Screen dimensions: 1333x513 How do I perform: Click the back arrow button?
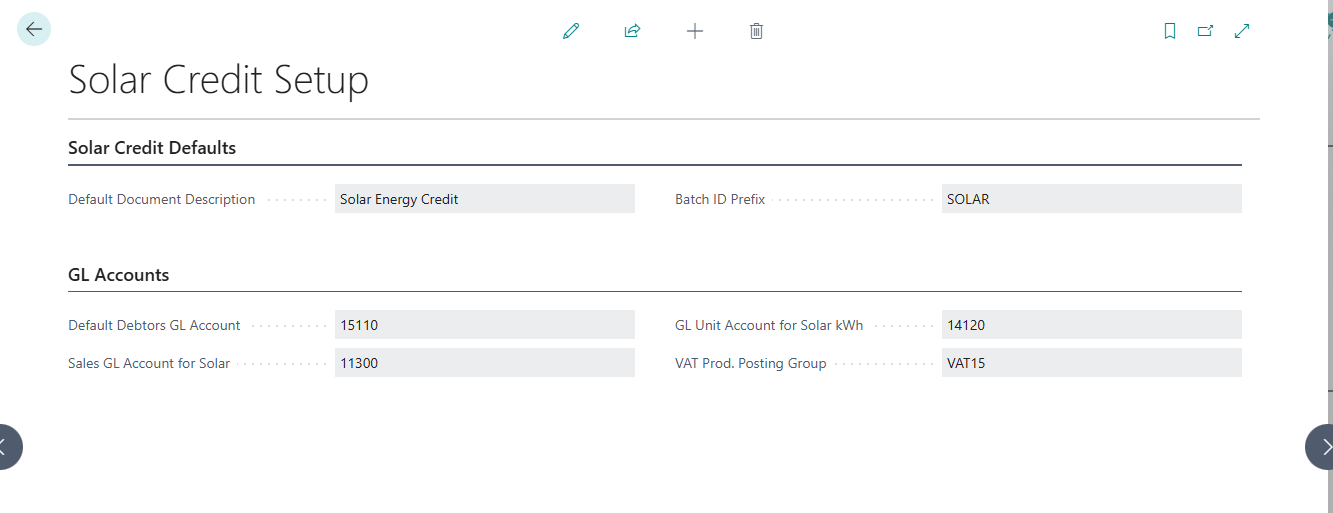34,30
